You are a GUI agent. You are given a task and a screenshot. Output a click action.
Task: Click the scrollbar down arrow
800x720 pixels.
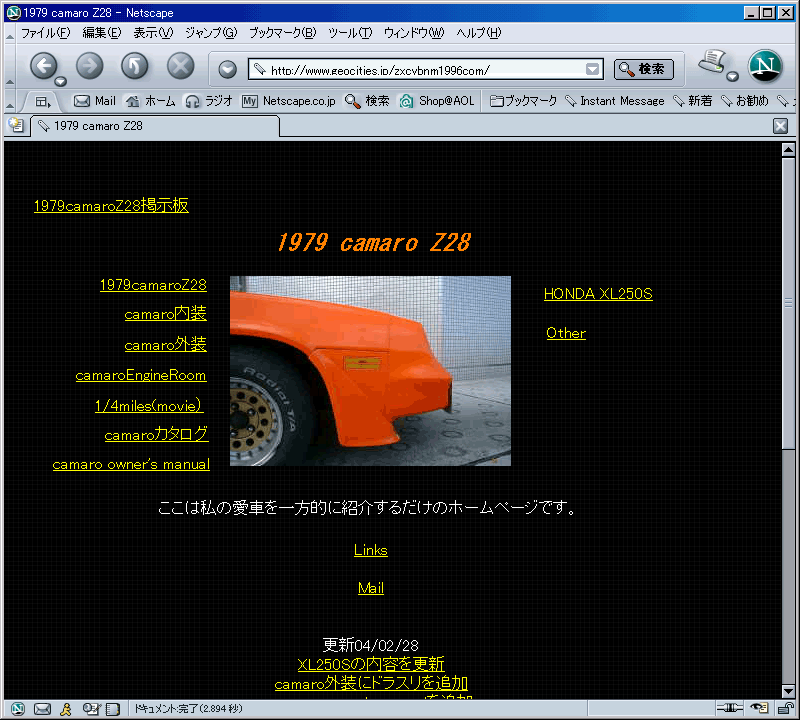(788, 691)
